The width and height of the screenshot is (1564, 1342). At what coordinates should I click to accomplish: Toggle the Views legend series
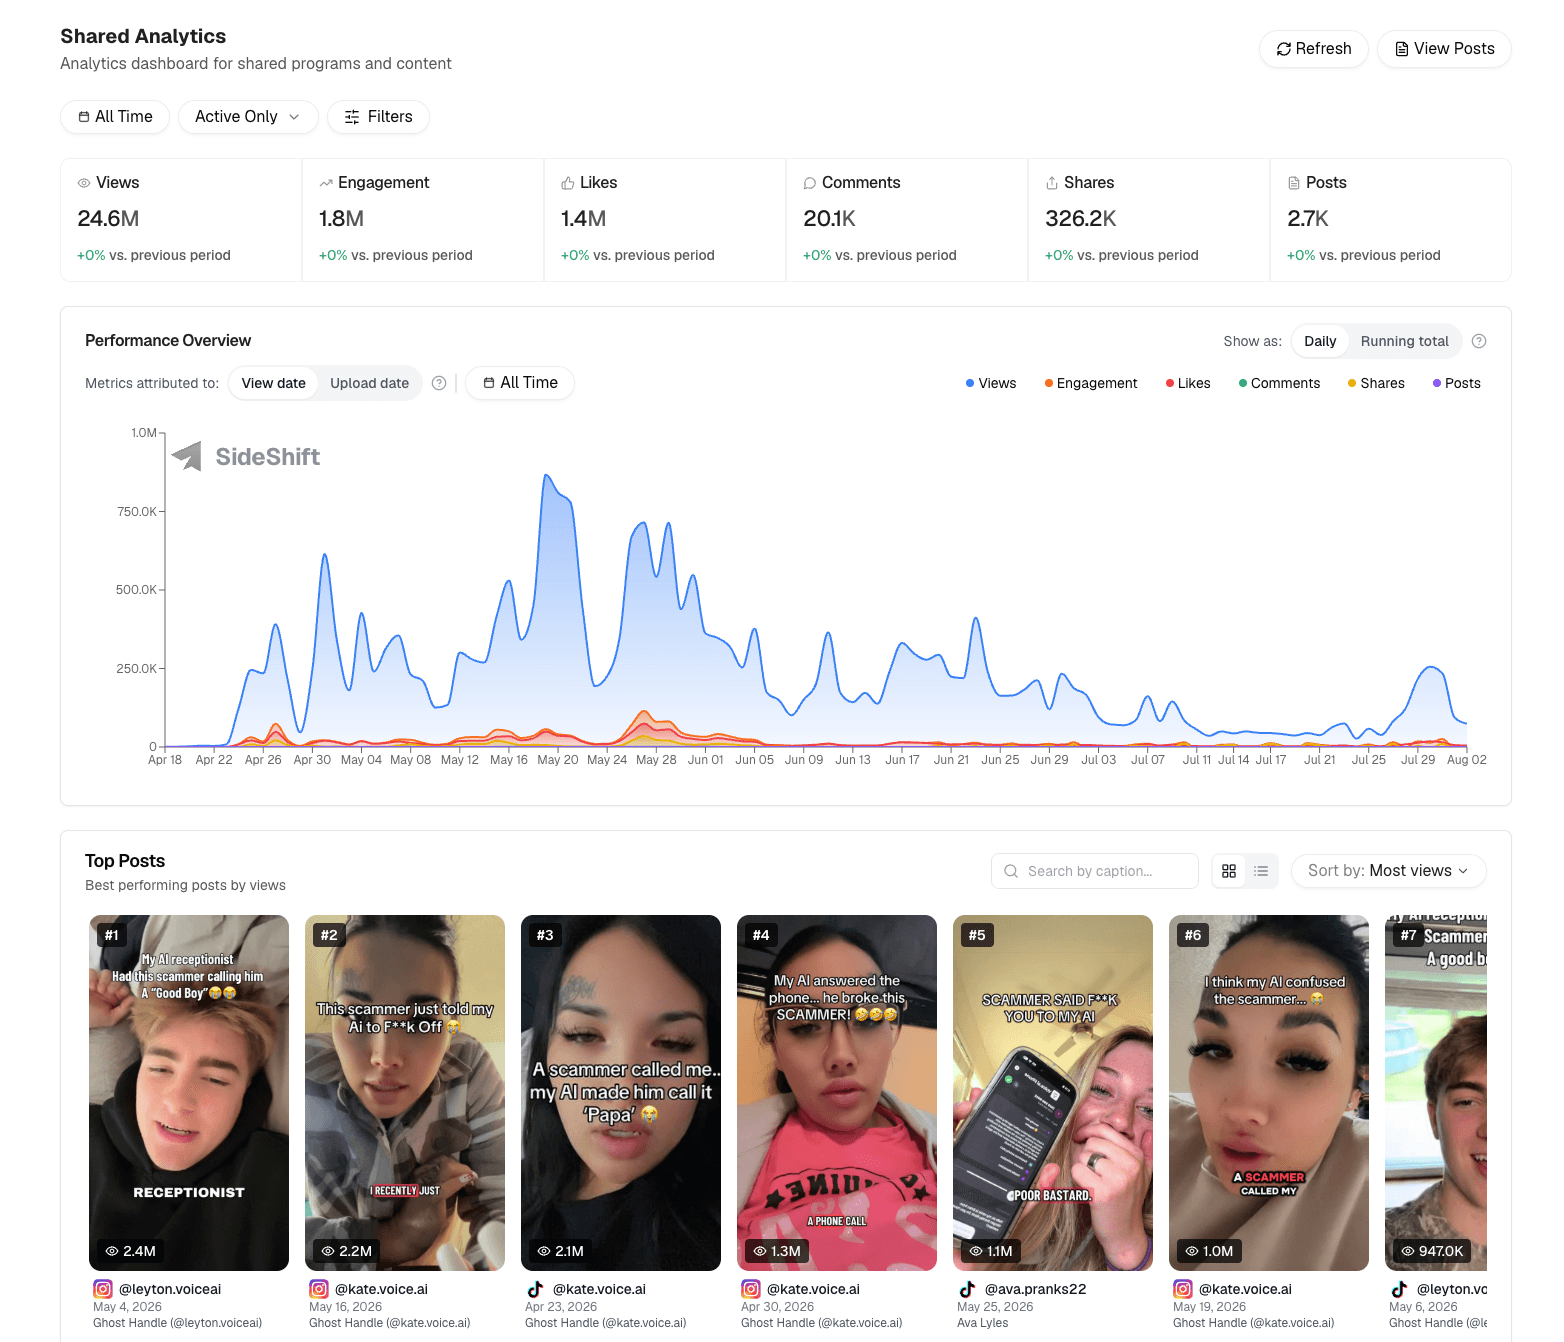(x=991, y=383)
